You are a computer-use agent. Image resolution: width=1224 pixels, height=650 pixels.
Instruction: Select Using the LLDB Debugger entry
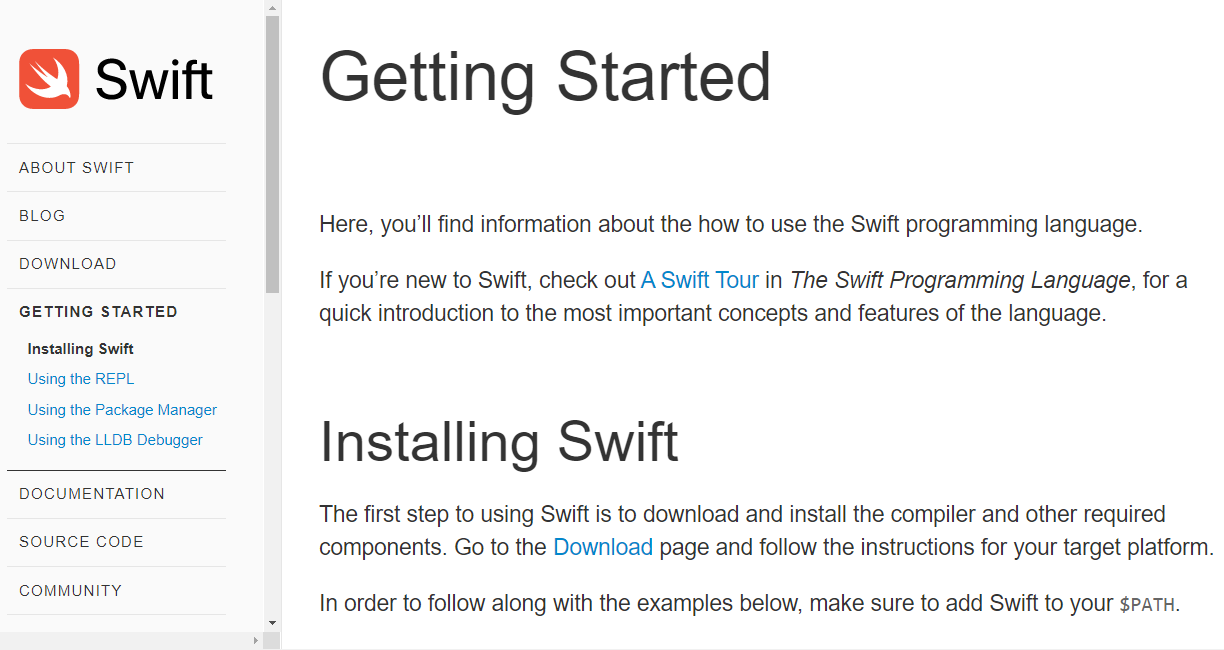(115, 439)
